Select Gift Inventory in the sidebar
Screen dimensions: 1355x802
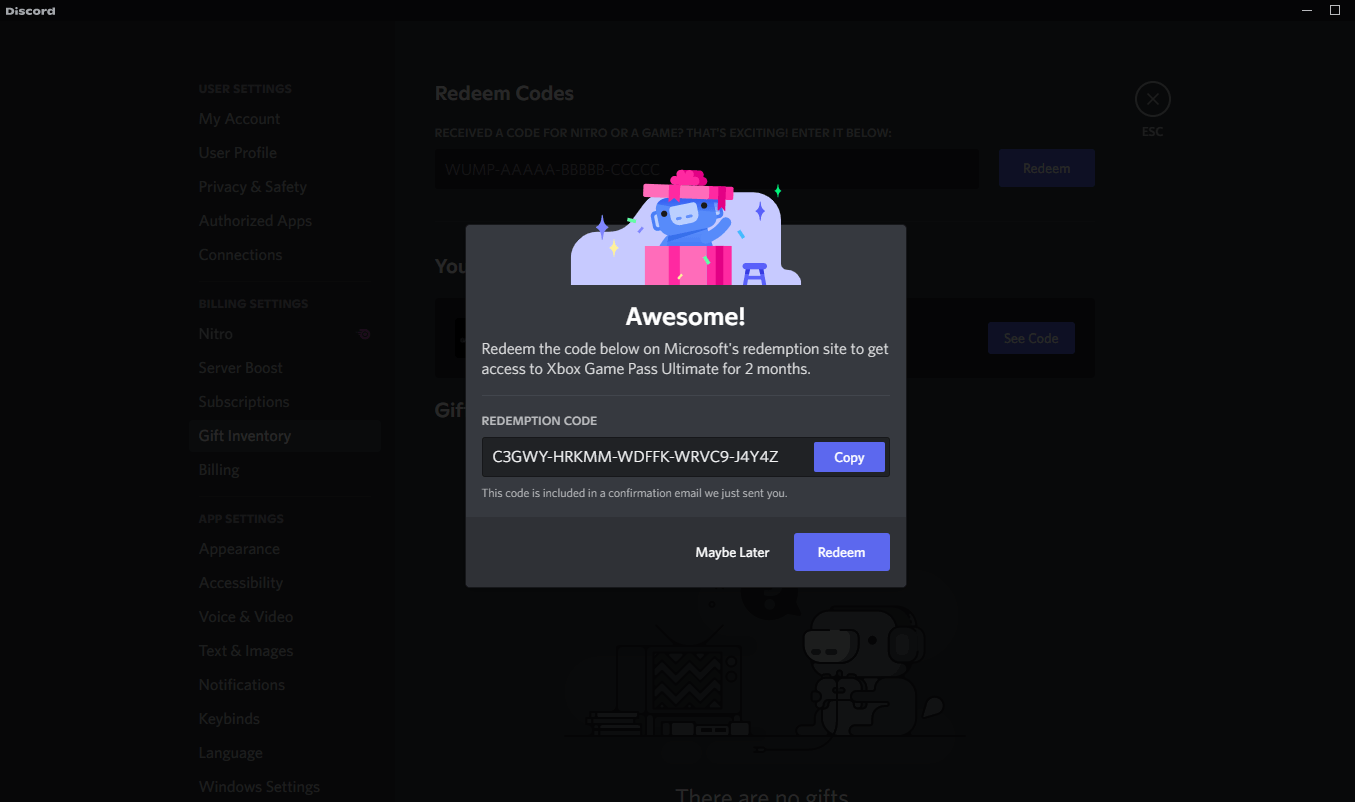[x=284, y=436]
